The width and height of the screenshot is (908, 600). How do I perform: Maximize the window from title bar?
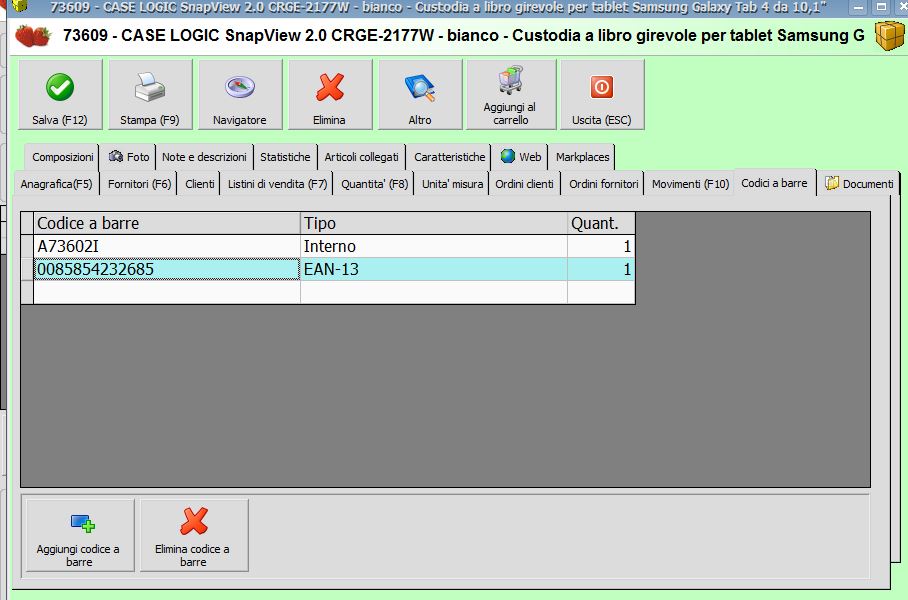pos(881,8)
